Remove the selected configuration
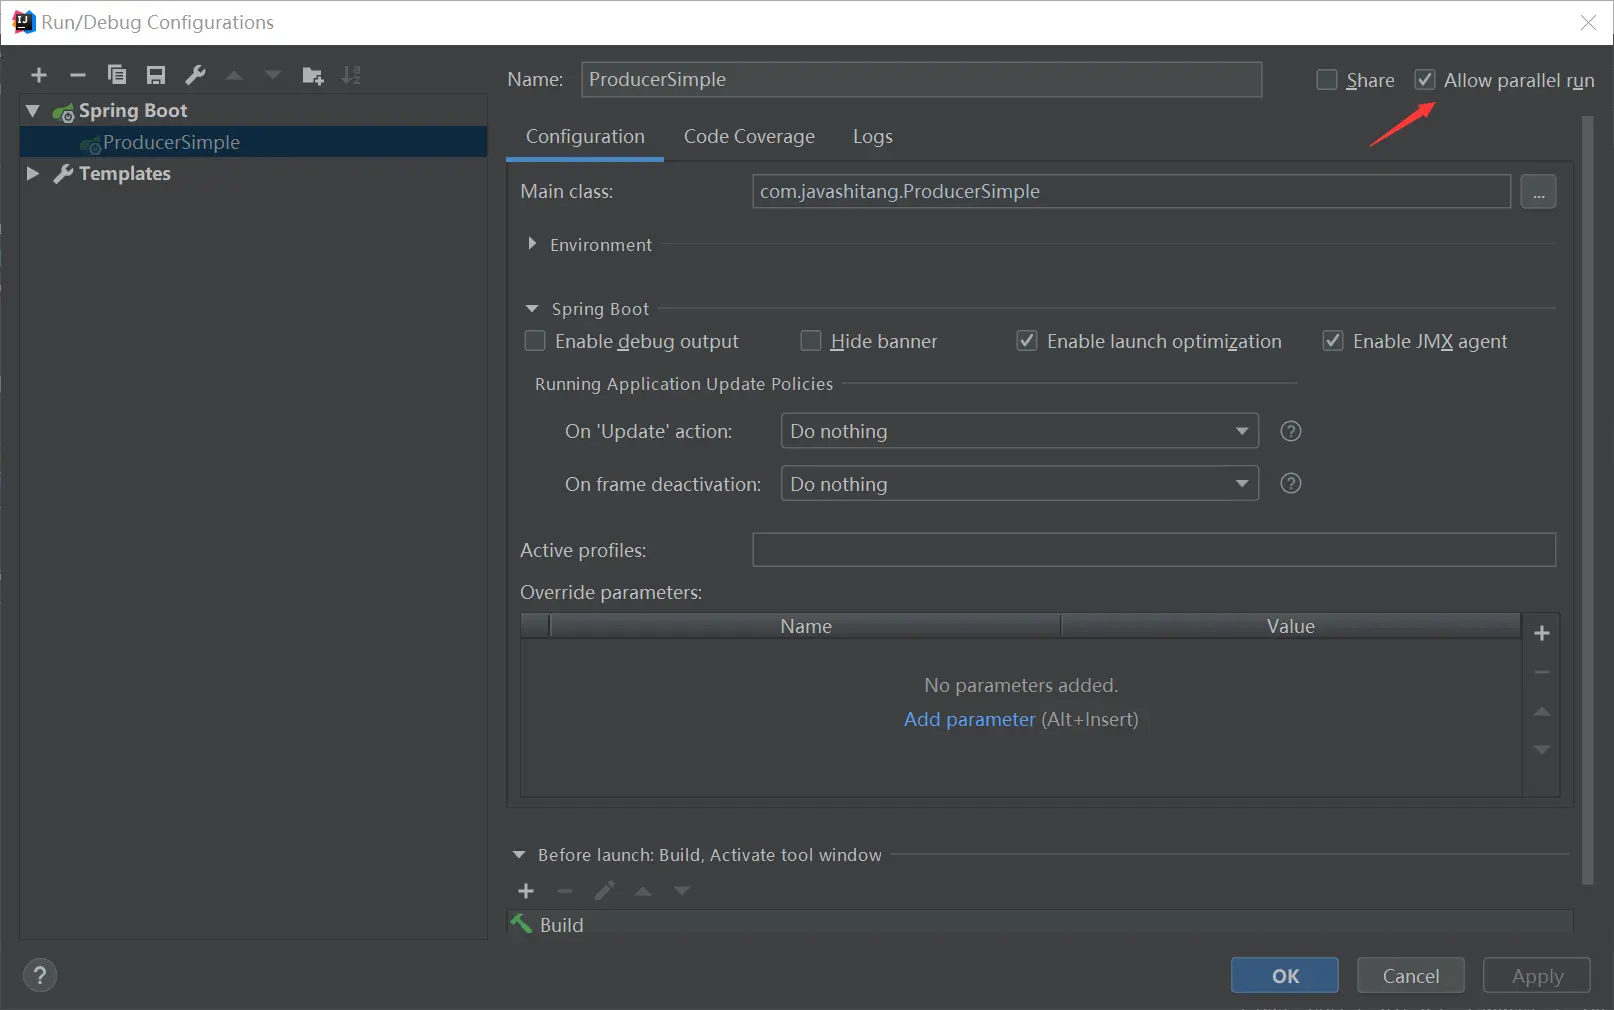The height and width of the screenshot is (1010, 1614). (78, 75)
